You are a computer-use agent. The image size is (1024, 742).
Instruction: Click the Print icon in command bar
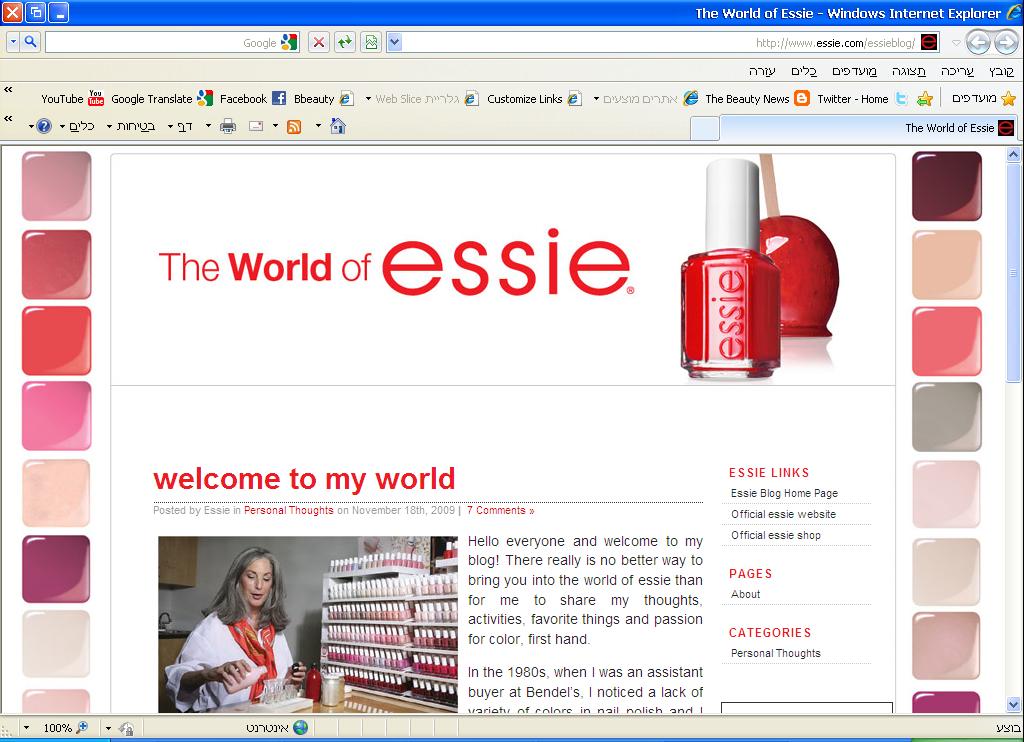point(228,126)
